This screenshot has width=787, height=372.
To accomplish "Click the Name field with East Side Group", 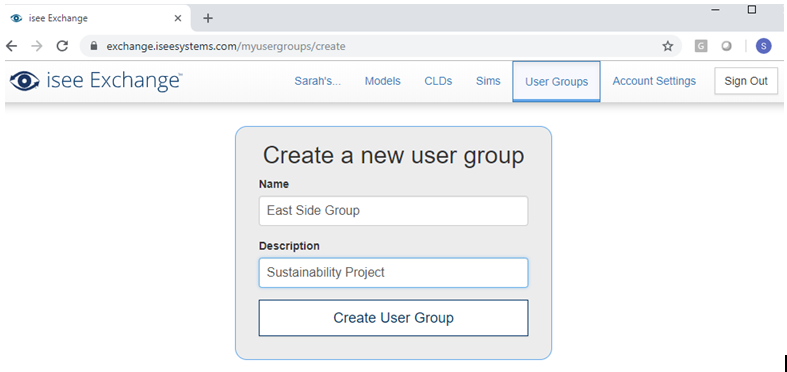I will (394, 210).
